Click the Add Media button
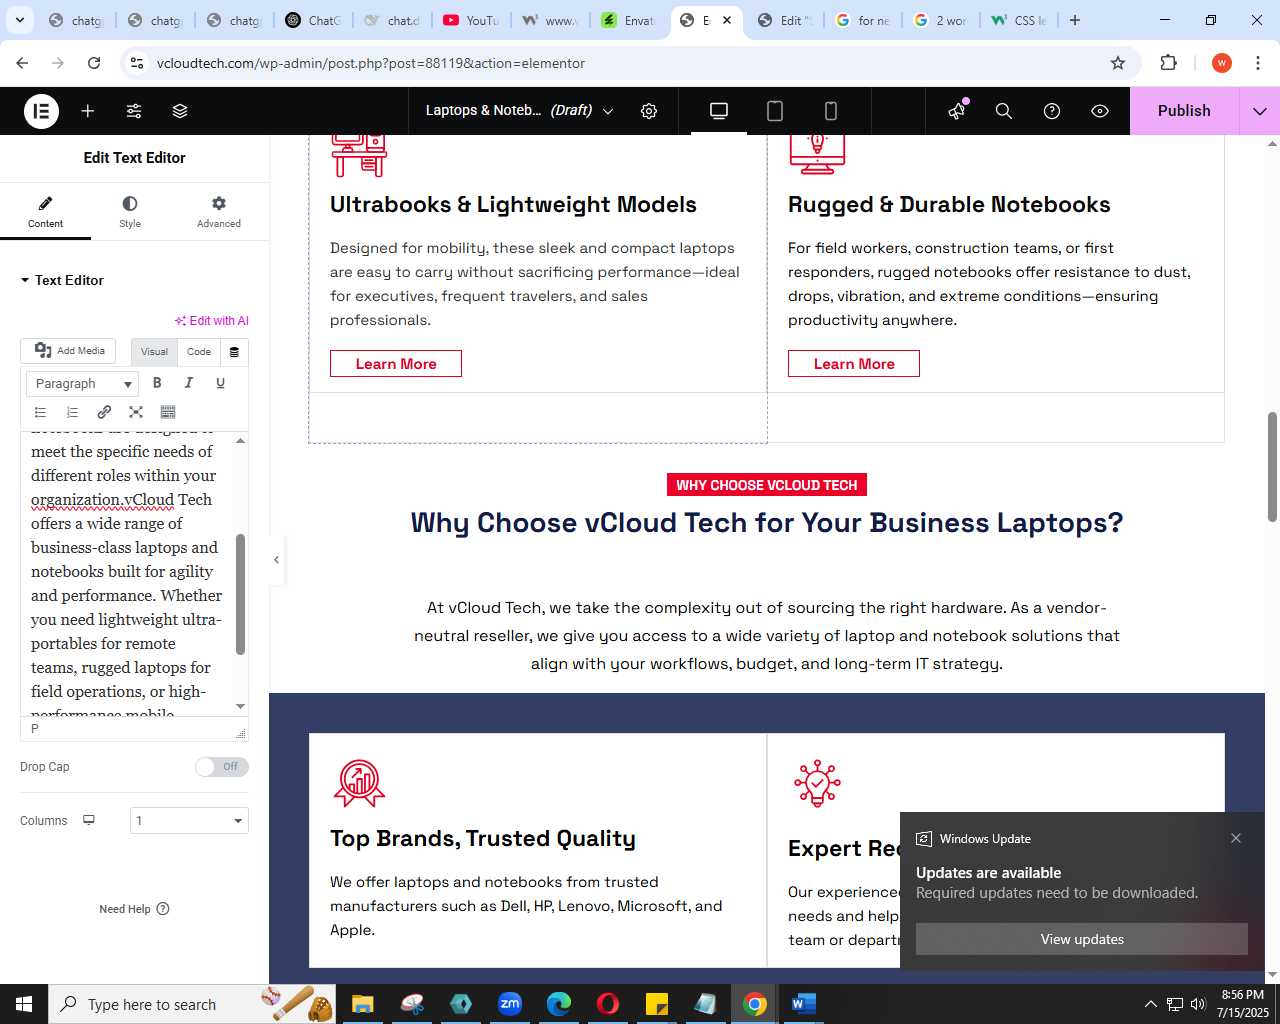Image resolution: width=1280 pixels, height=1024 pixels. [x=69, y=351]
